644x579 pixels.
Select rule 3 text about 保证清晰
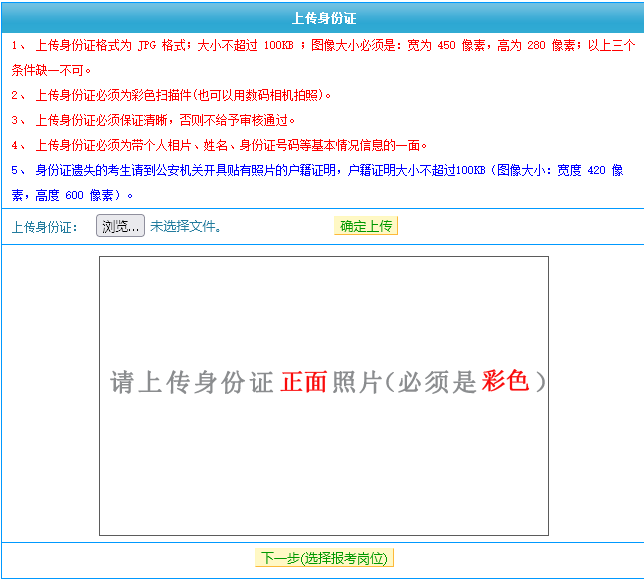pos(153,121)
